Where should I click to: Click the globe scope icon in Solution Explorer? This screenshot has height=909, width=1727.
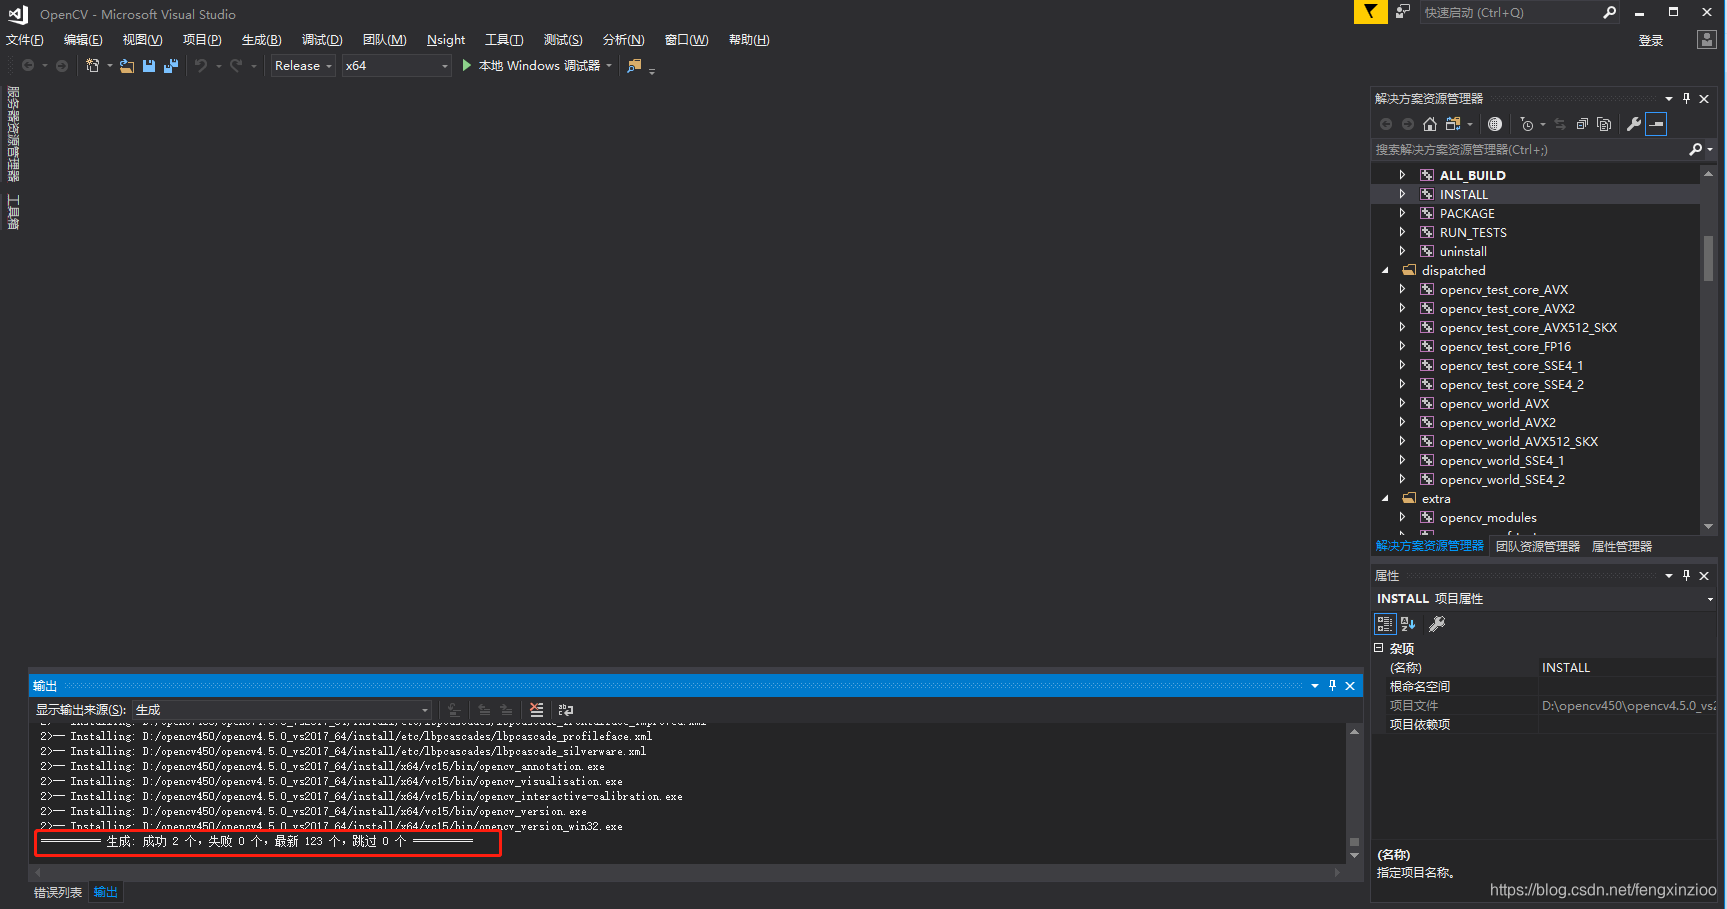tap(1495, 124)
